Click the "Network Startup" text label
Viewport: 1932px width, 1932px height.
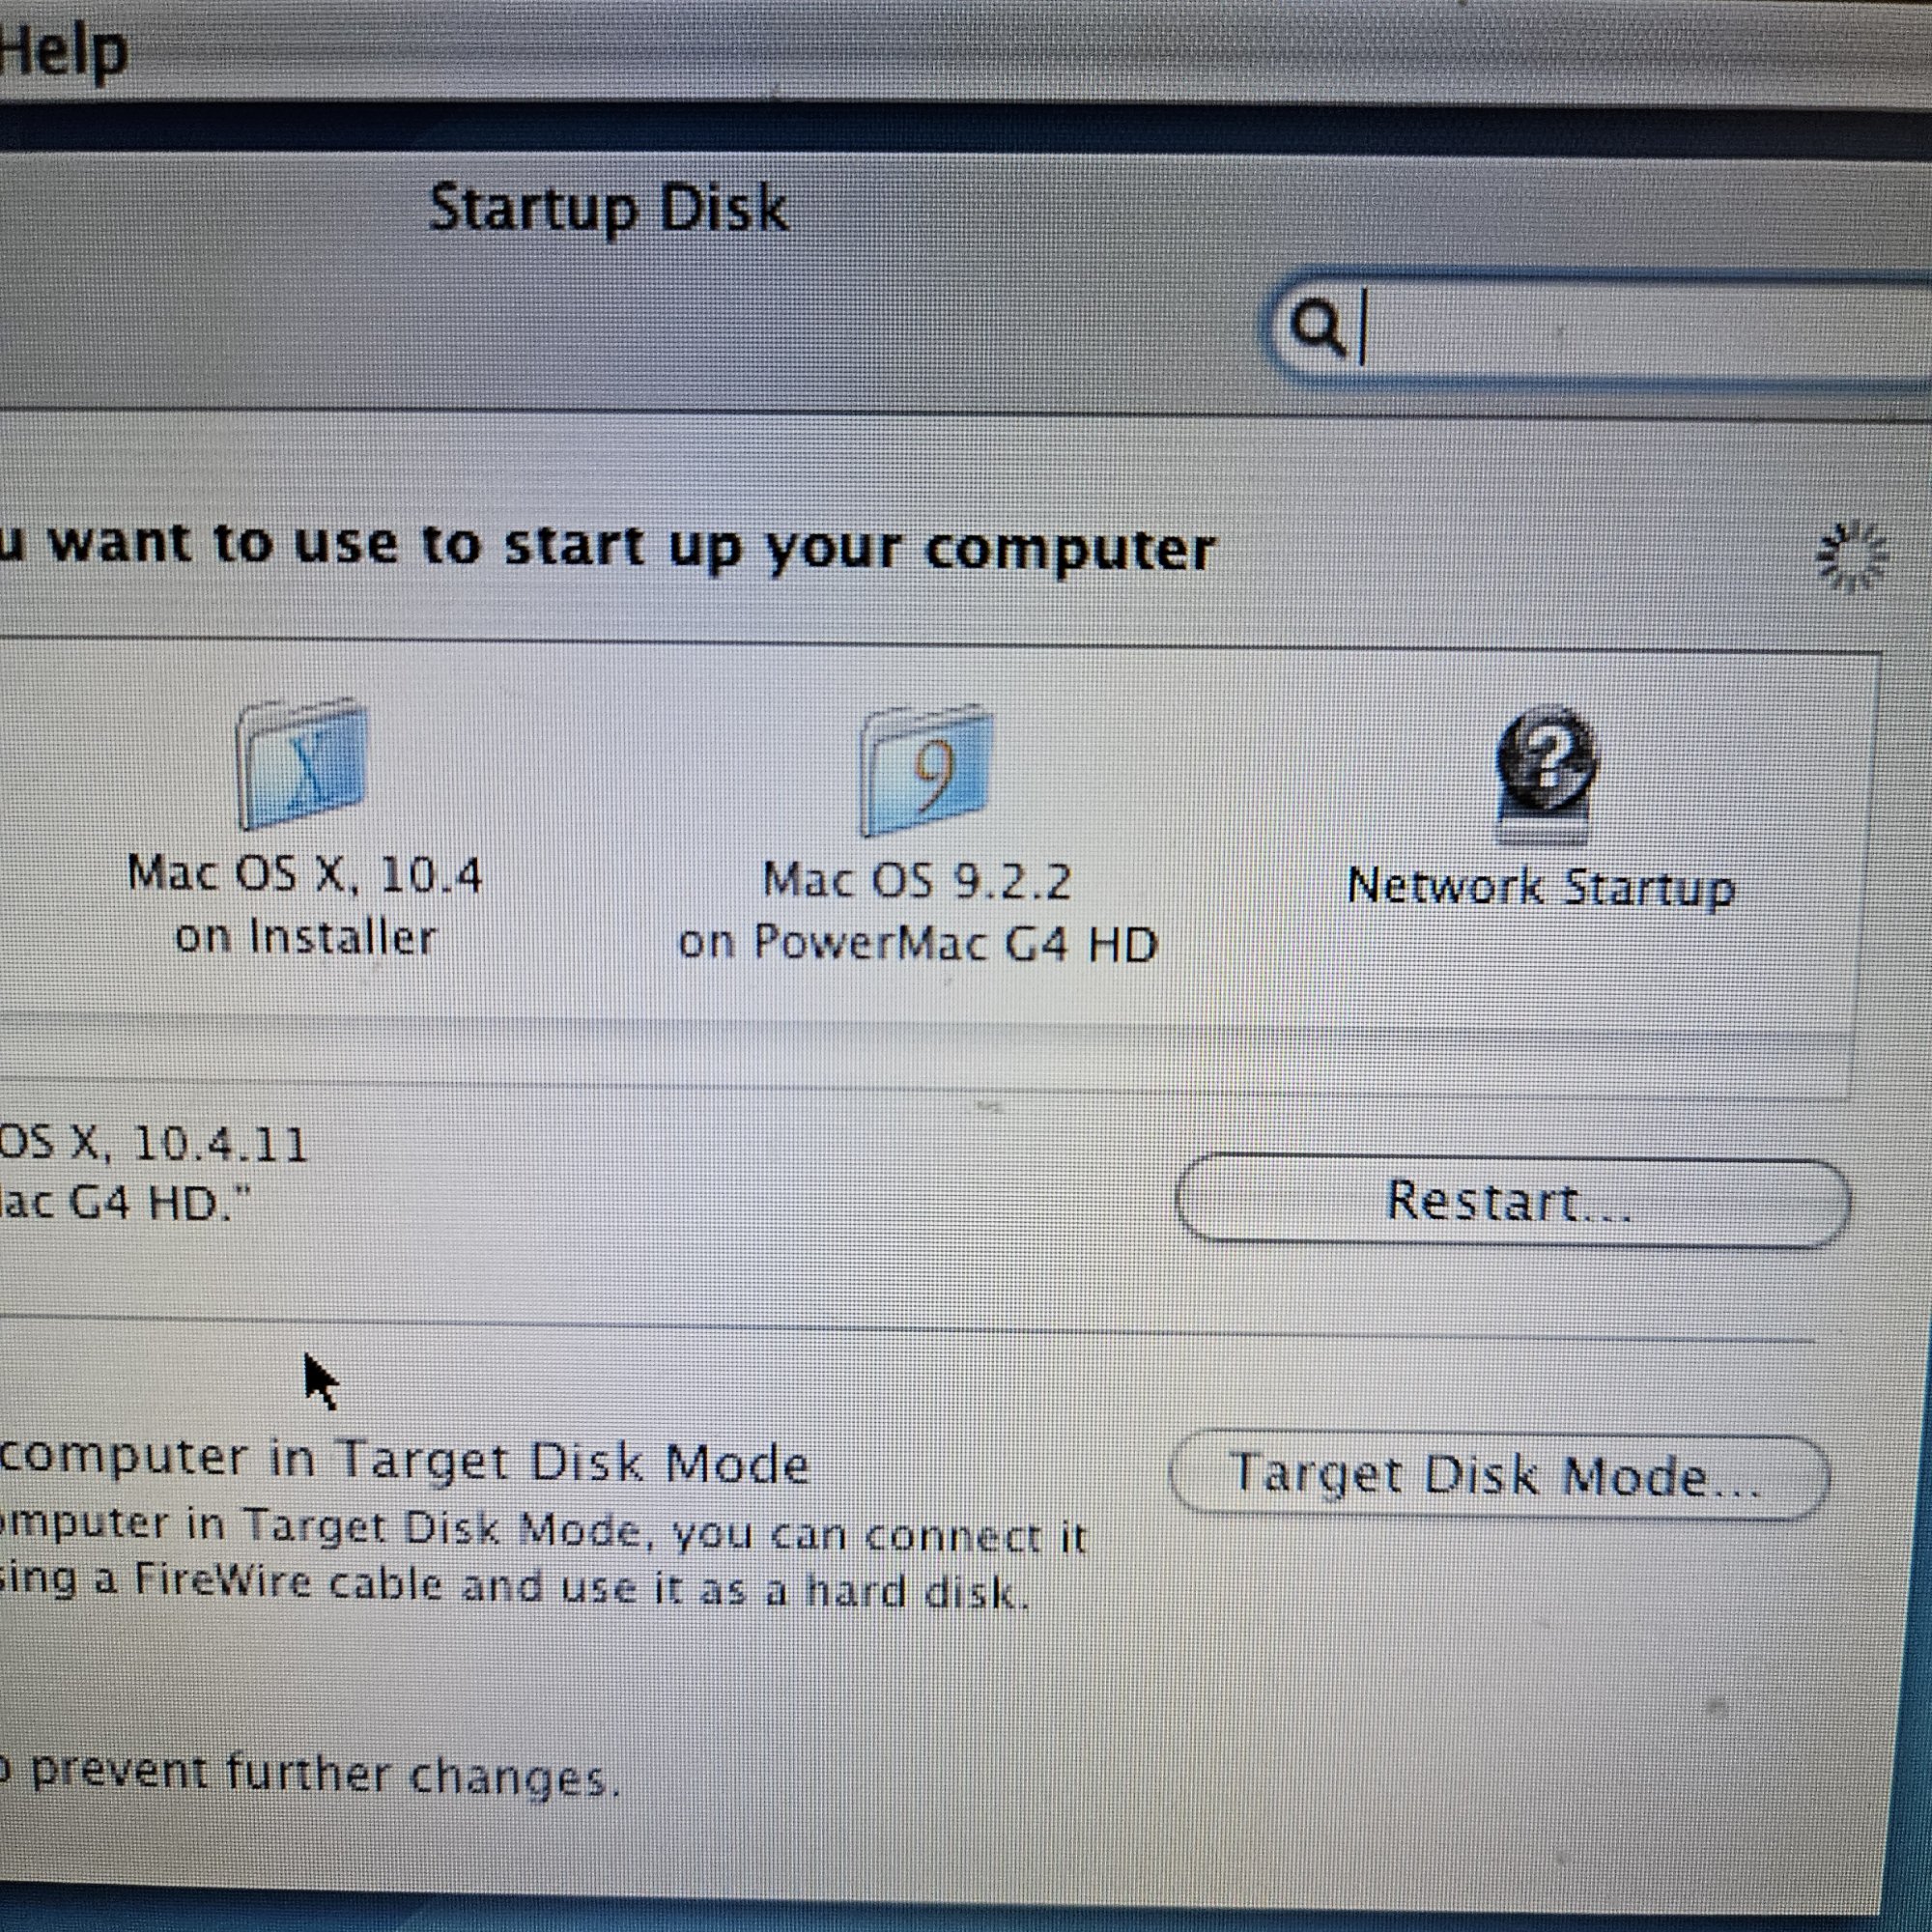[x=1541, y=887]
